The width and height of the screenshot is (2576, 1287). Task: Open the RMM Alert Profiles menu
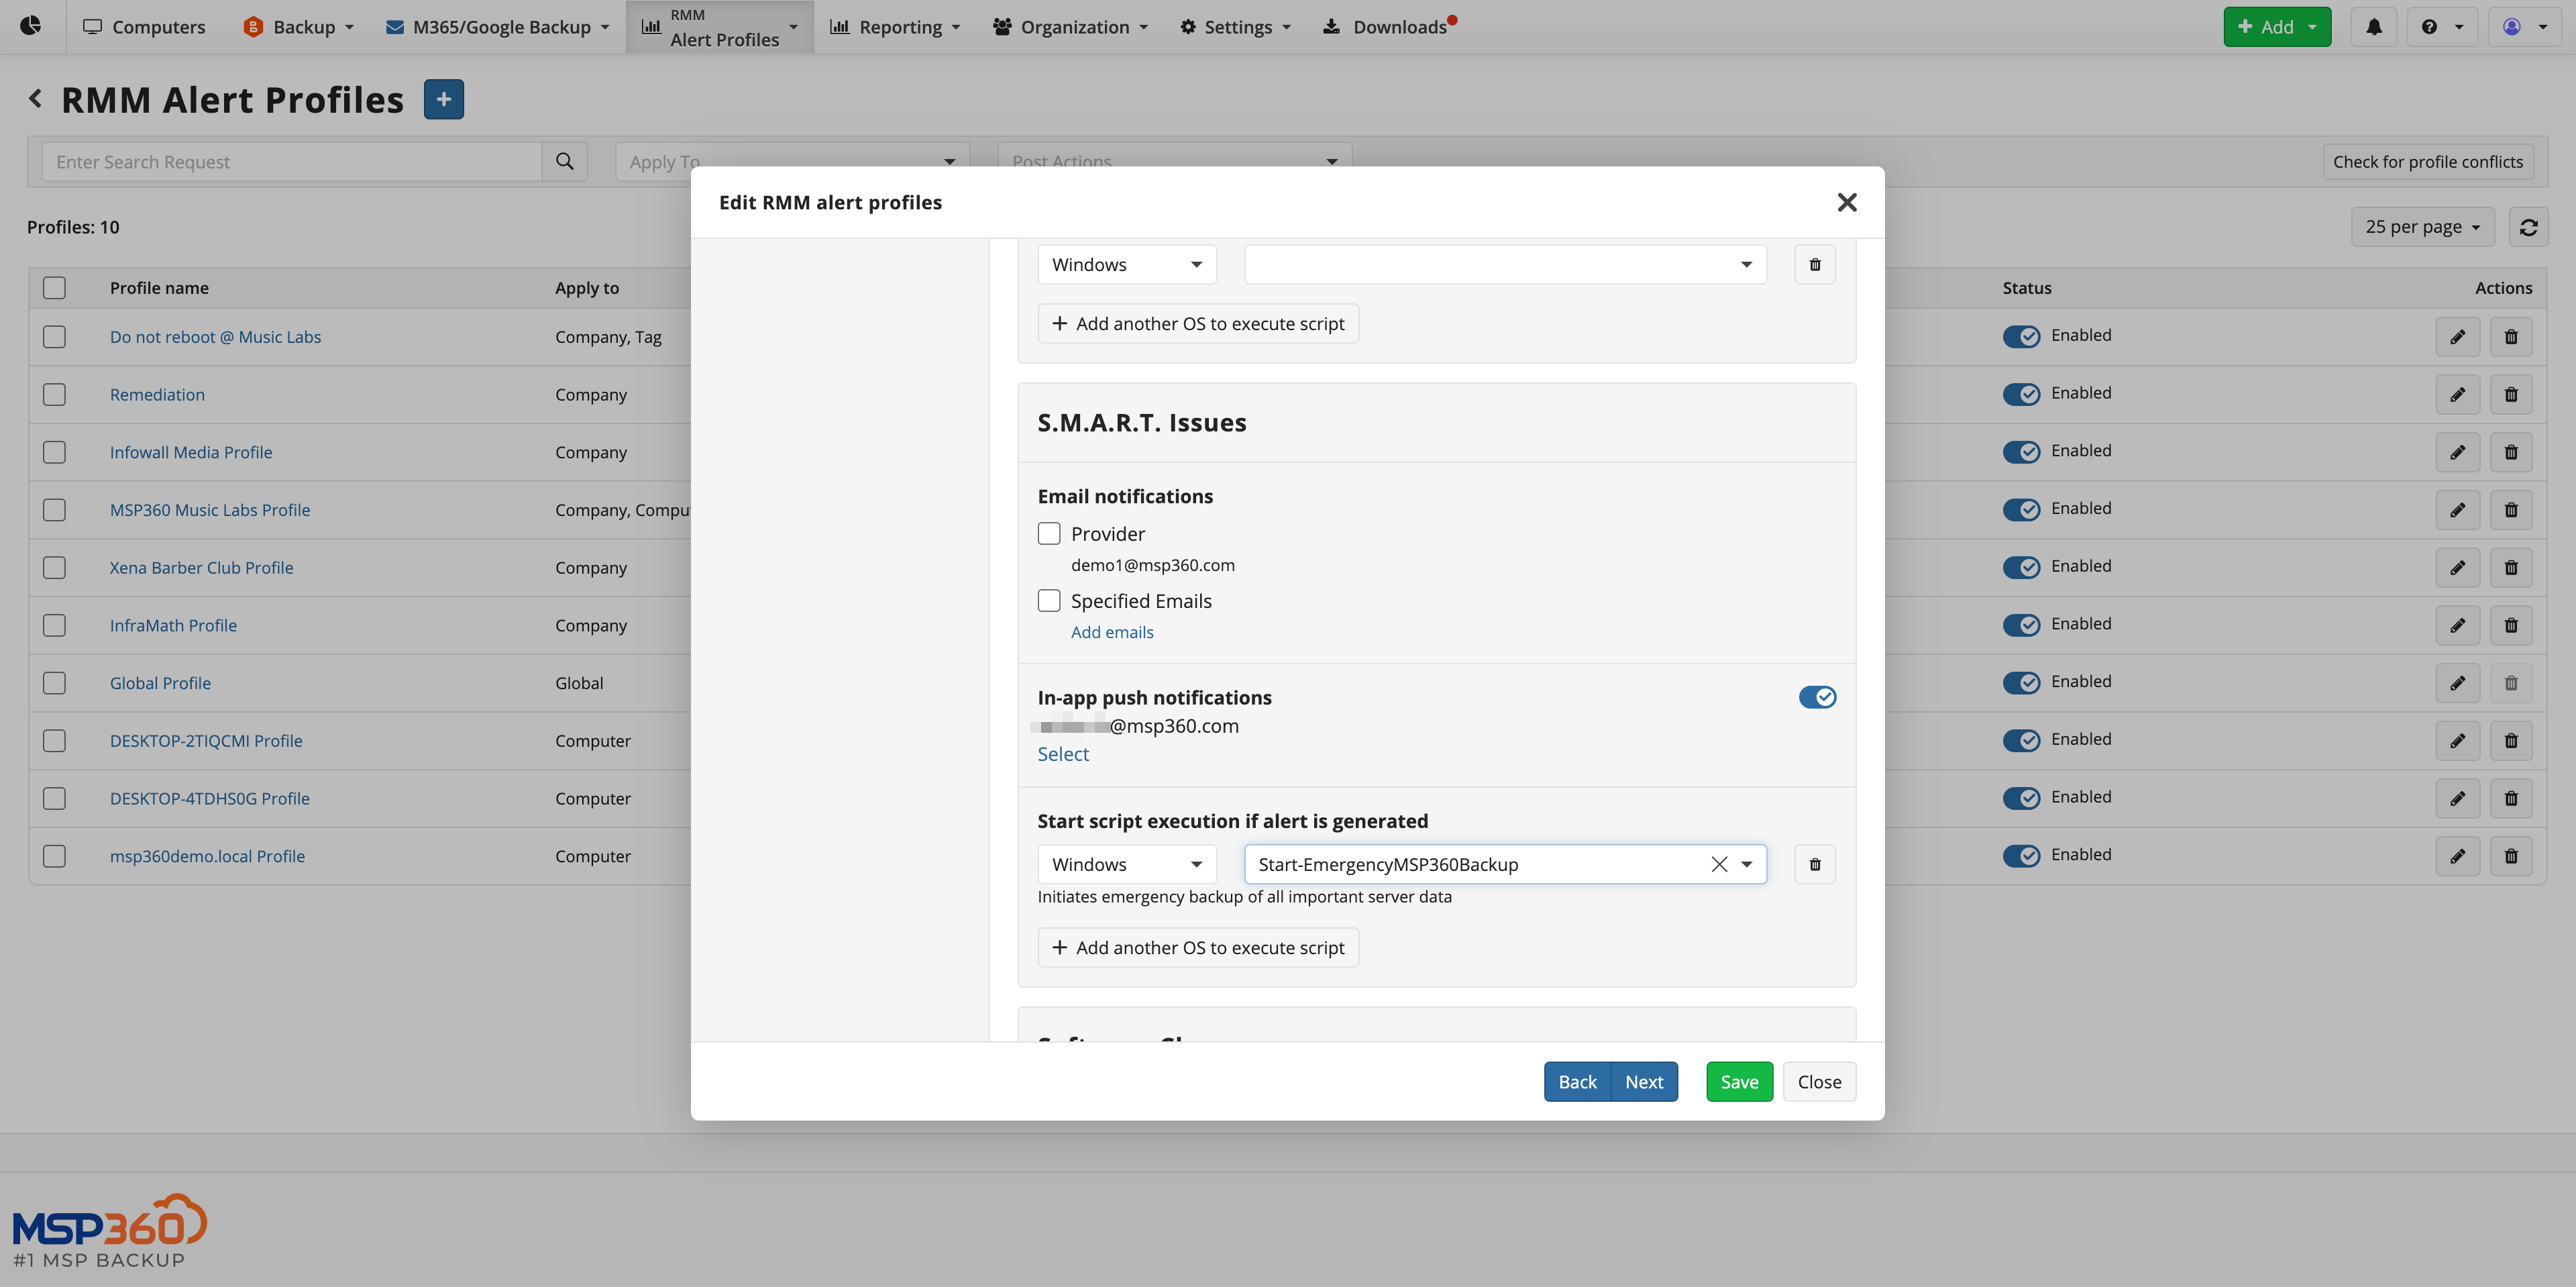[719, 27]
